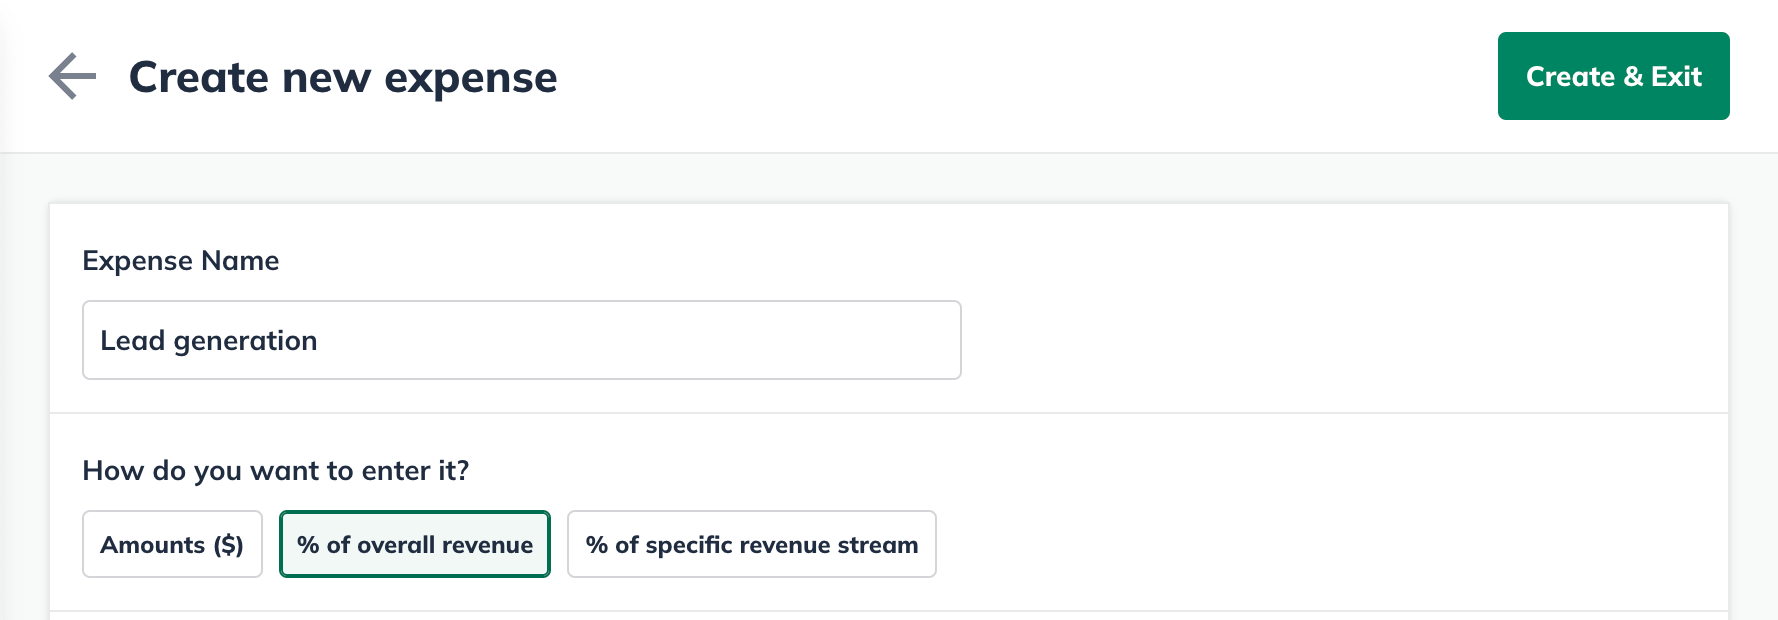This screenshot has width=1778, height=620.
Task: Go back from Create new expense
Action: pyautogui.click(x=73, y=77)
